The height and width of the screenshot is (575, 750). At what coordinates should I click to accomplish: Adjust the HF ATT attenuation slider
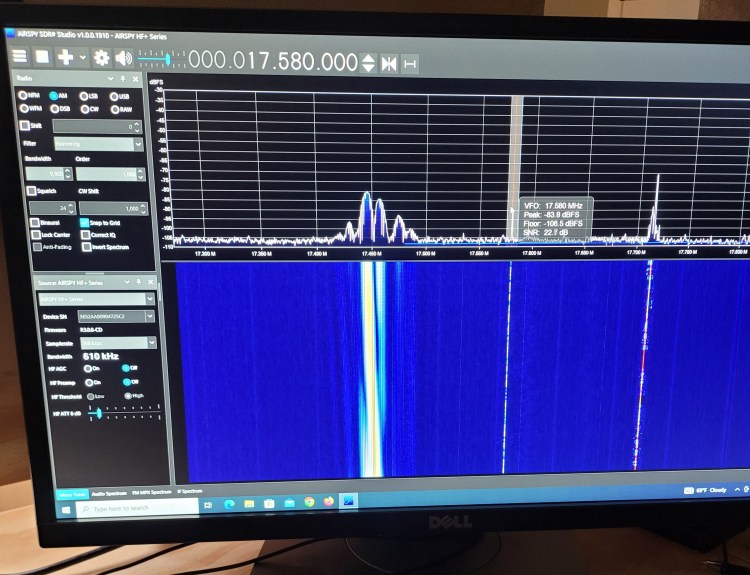(x=98, y=413)
